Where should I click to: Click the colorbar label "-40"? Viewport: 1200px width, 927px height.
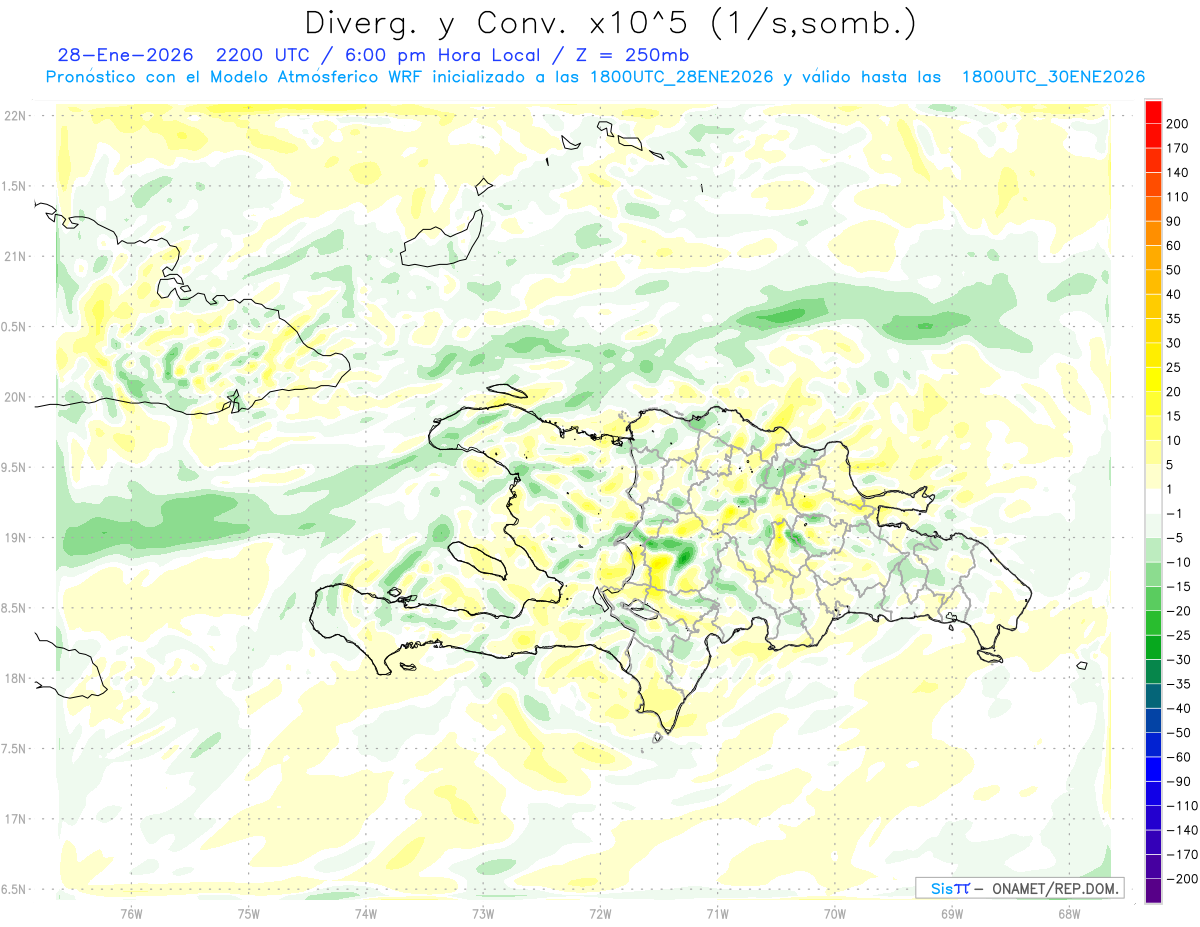[x=1180, y=709]
